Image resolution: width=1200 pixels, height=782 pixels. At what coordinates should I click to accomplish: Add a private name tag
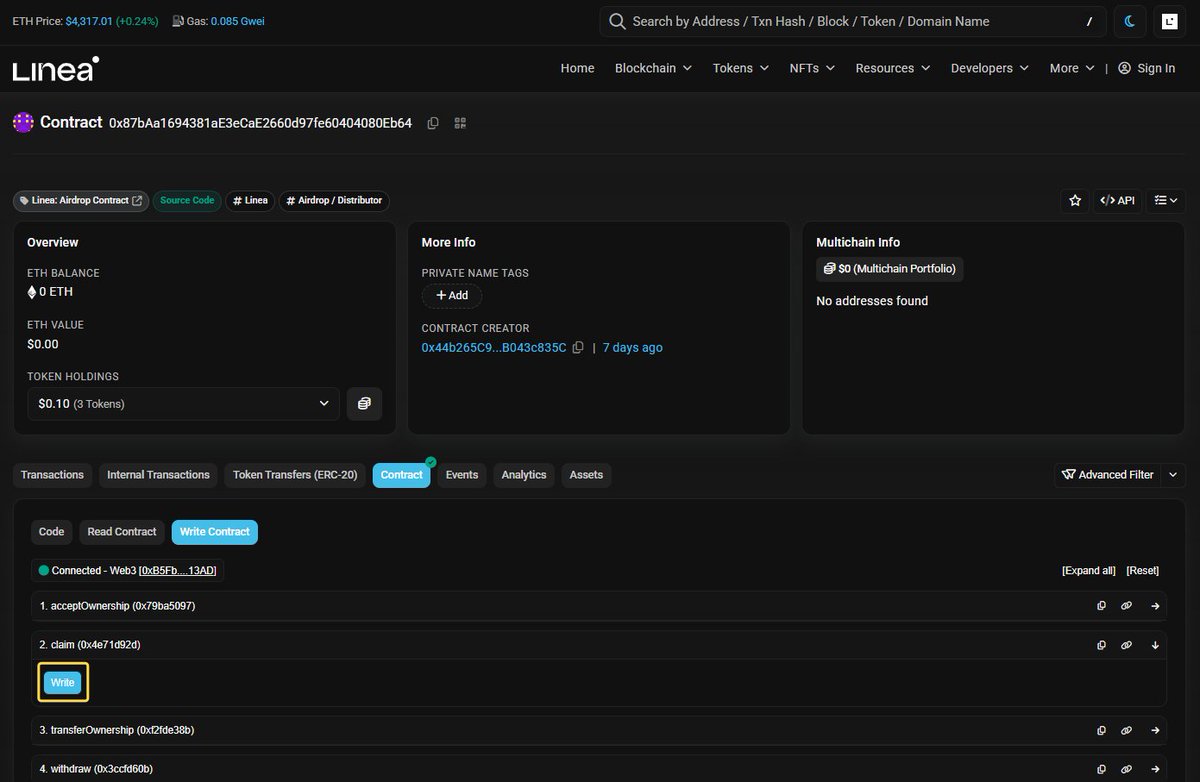click(x=452, y=296)
